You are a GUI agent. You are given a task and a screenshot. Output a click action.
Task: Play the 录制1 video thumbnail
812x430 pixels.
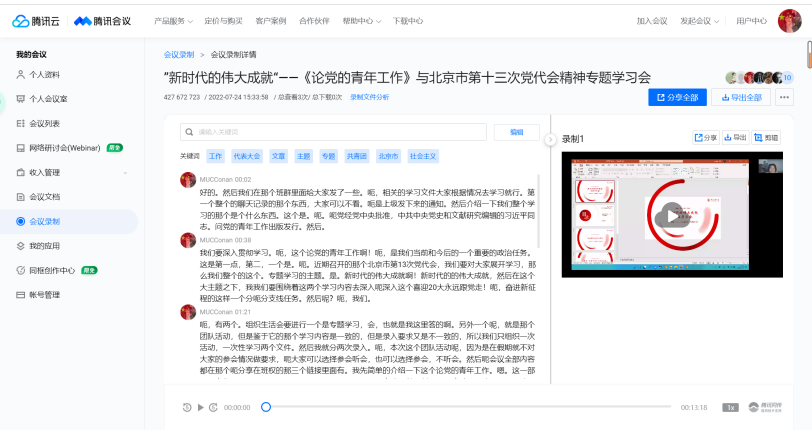[x=667, y=215]
